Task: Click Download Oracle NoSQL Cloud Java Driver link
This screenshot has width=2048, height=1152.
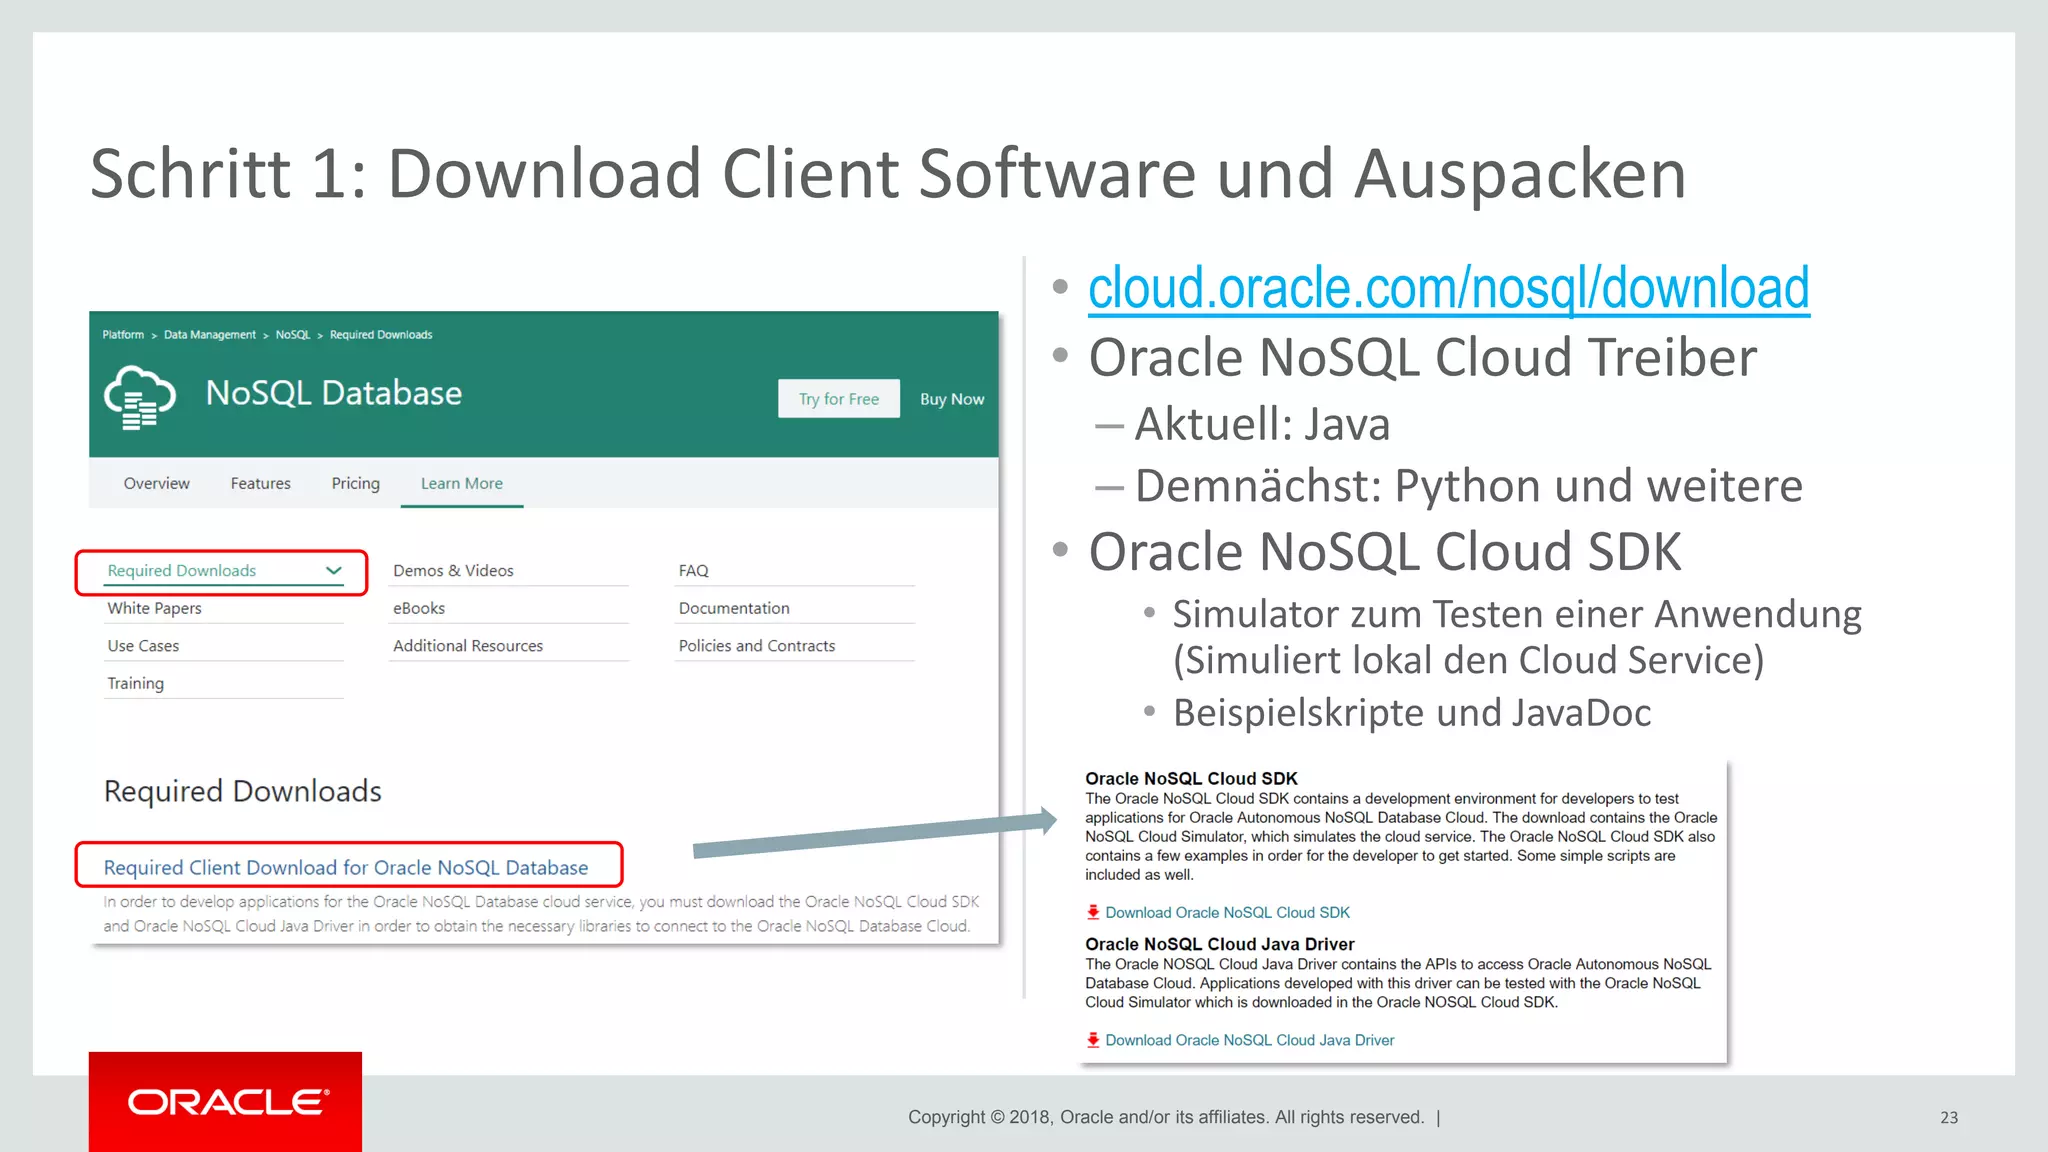Action: click(x=1249, y=1040)
